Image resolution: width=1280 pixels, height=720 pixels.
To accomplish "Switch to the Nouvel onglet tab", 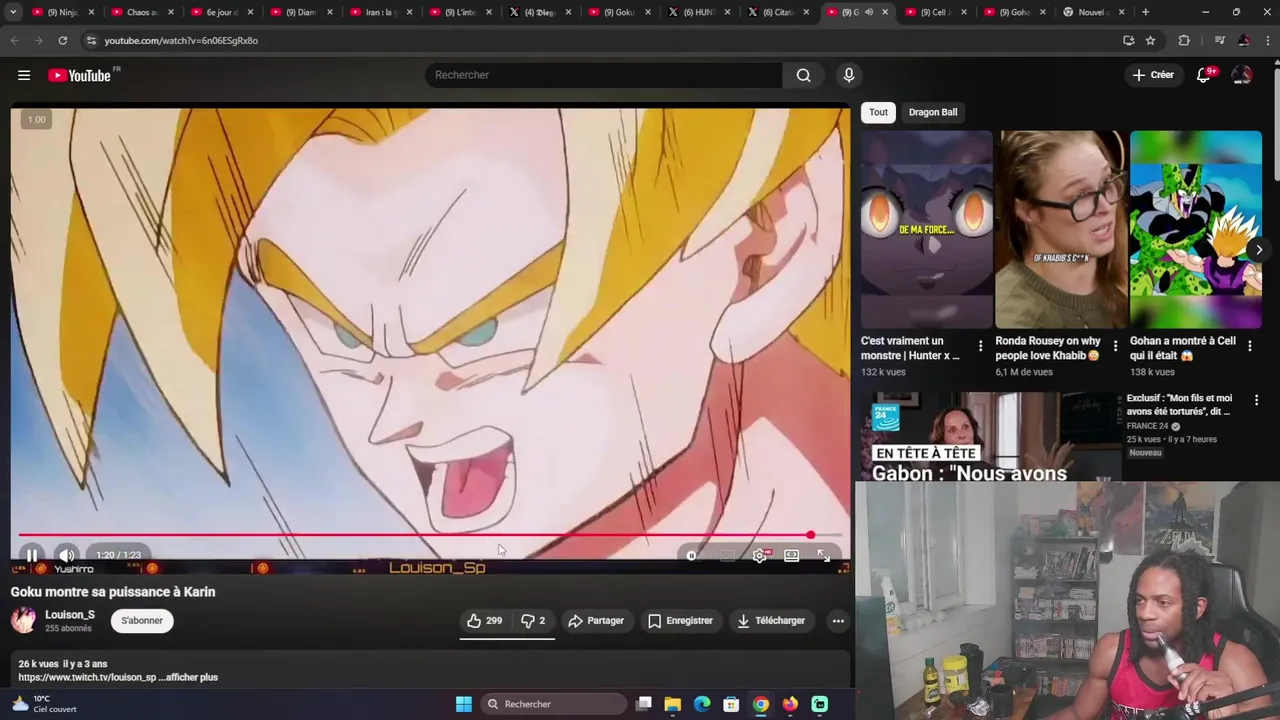I will pyautogui.click(x=1095, y=12).
